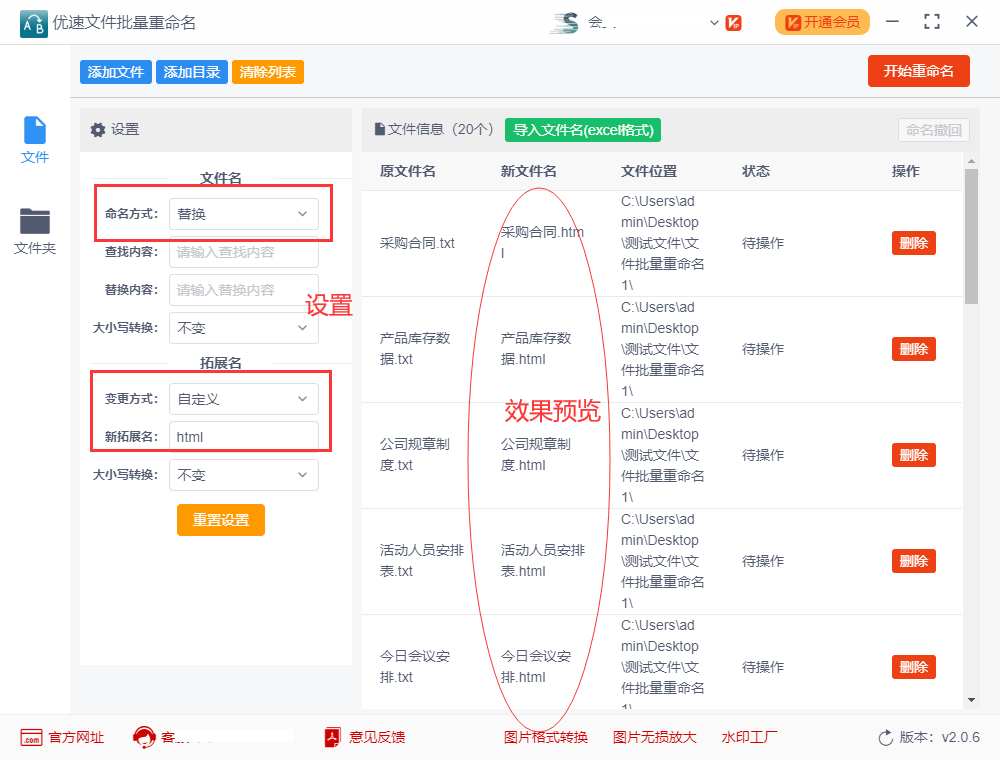Open the file name 大小写转换 dropdown

tap(244, 328)
